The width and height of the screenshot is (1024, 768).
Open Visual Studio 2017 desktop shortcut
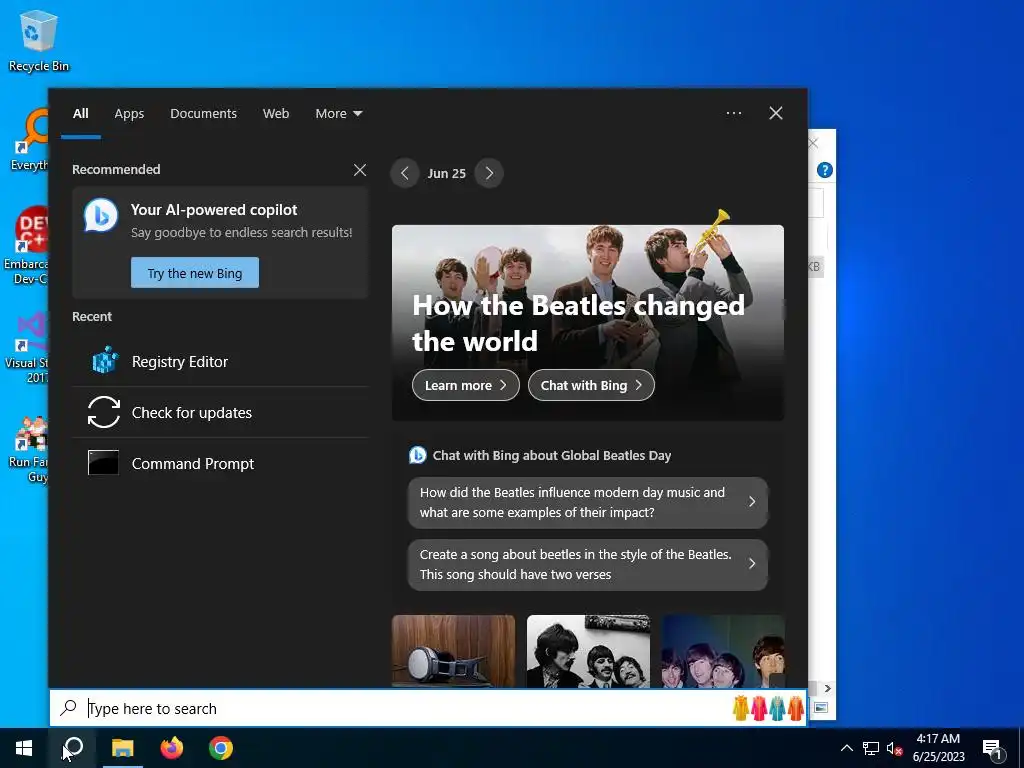pos(27,347)
